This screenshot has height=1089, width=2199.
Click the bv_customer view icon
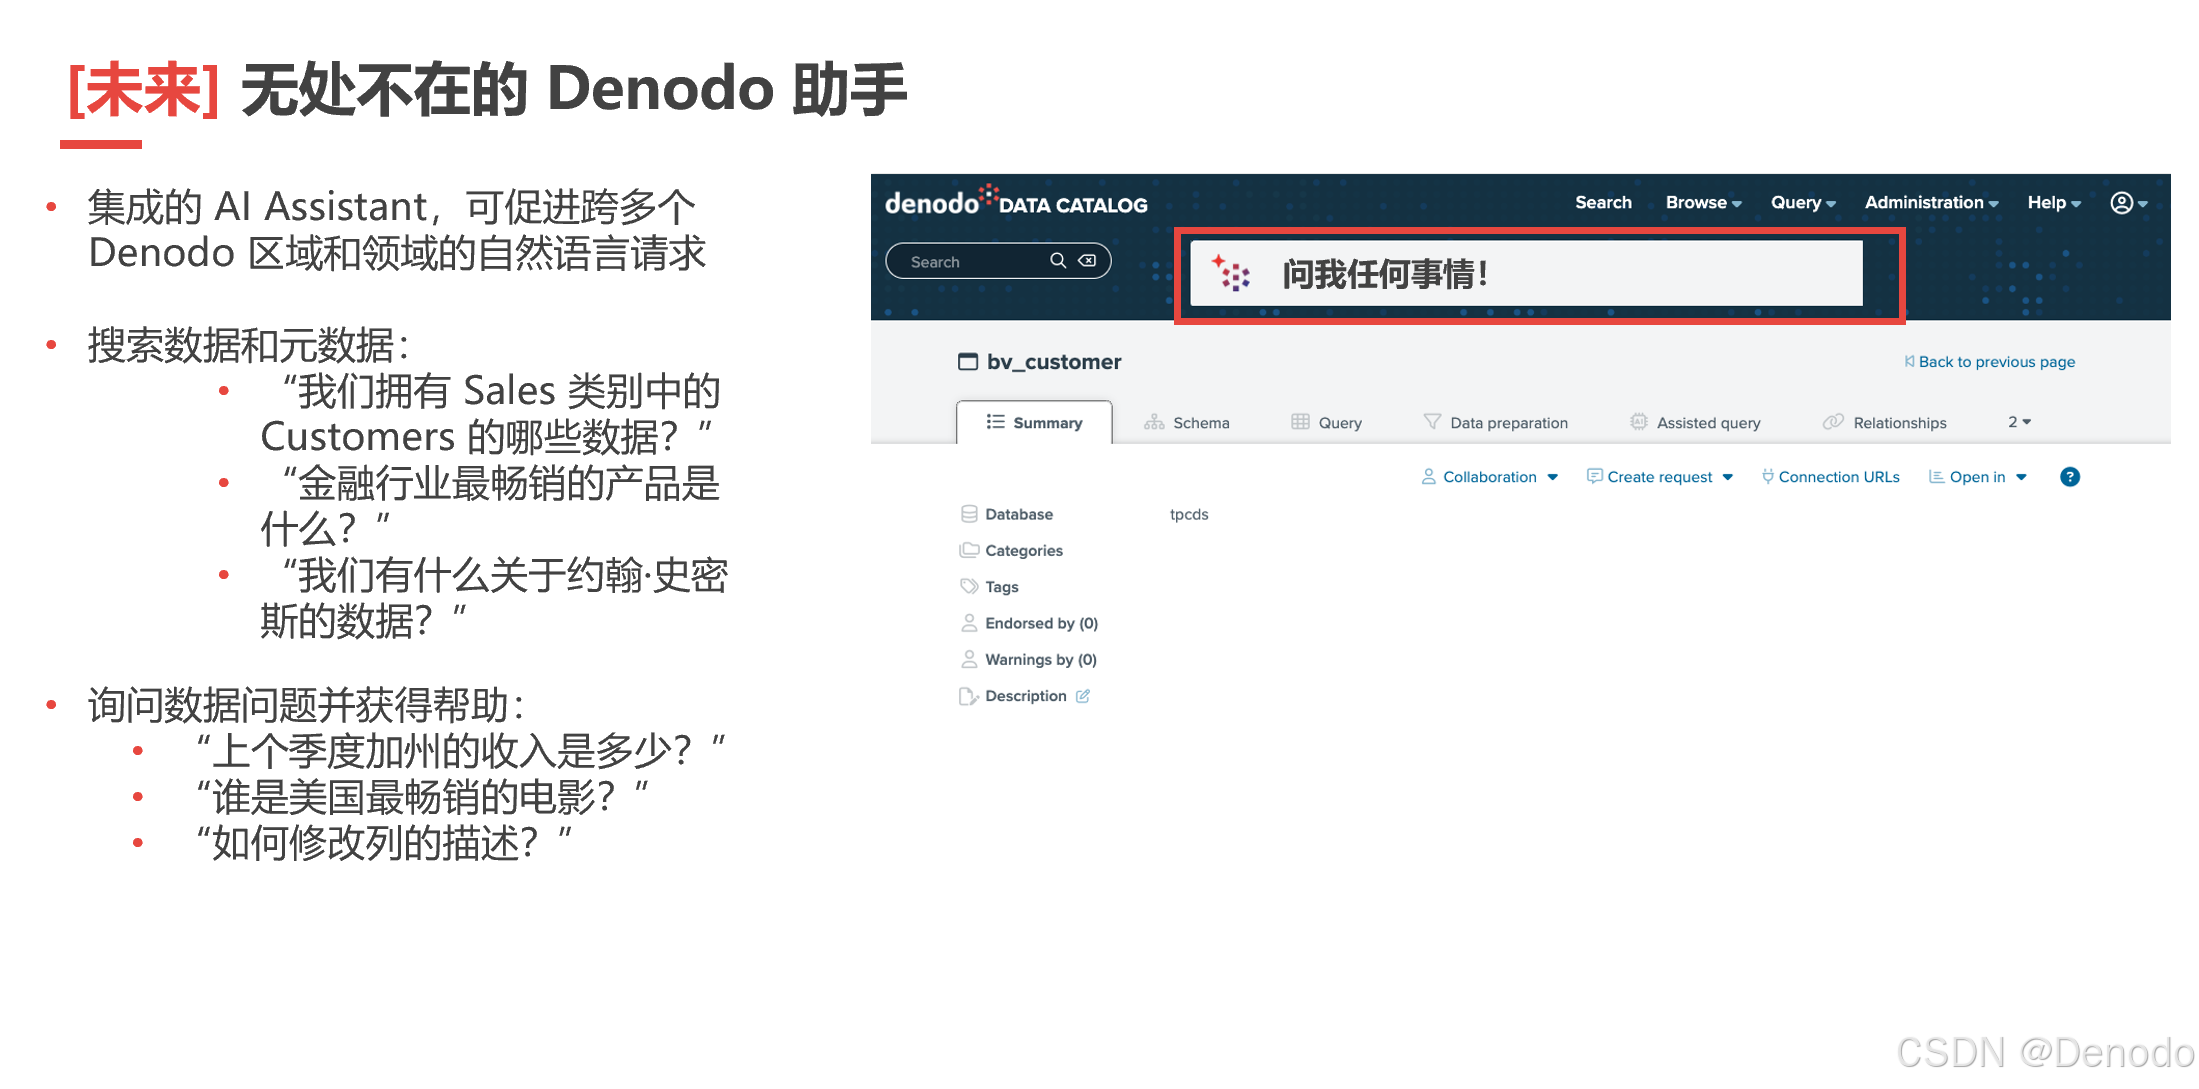(967, 362)
